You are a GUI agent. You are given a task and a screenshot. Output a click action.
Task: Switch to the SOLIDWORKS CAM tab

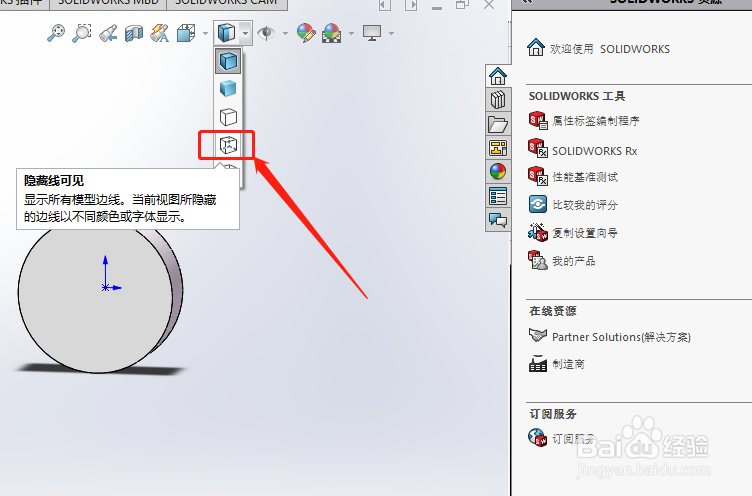(x=227, y=3)
